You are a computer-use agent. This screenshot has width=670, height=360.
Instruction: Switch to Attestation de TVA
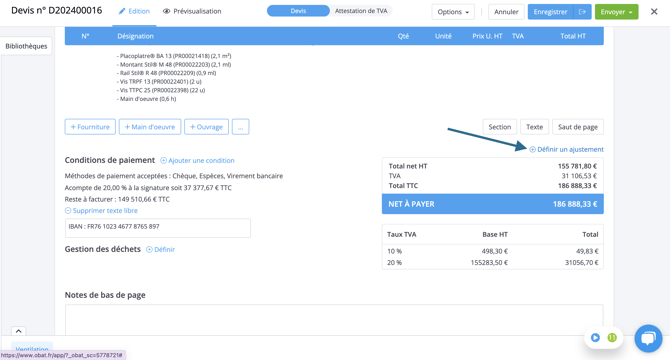[x=361, y=11]
